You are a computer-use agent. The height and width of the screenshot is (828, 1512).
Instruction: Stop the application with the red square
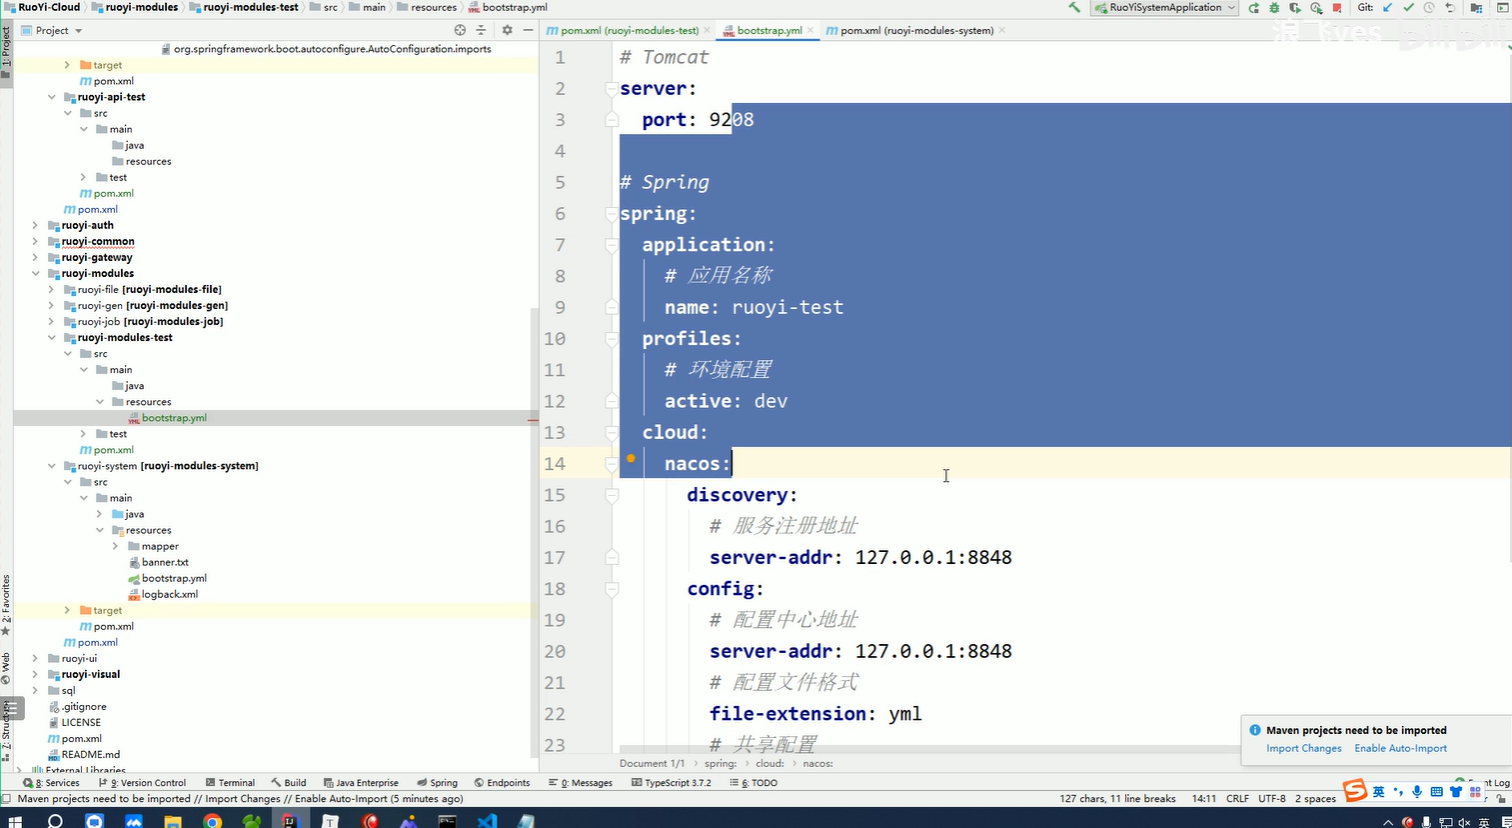click(1337, 7)
